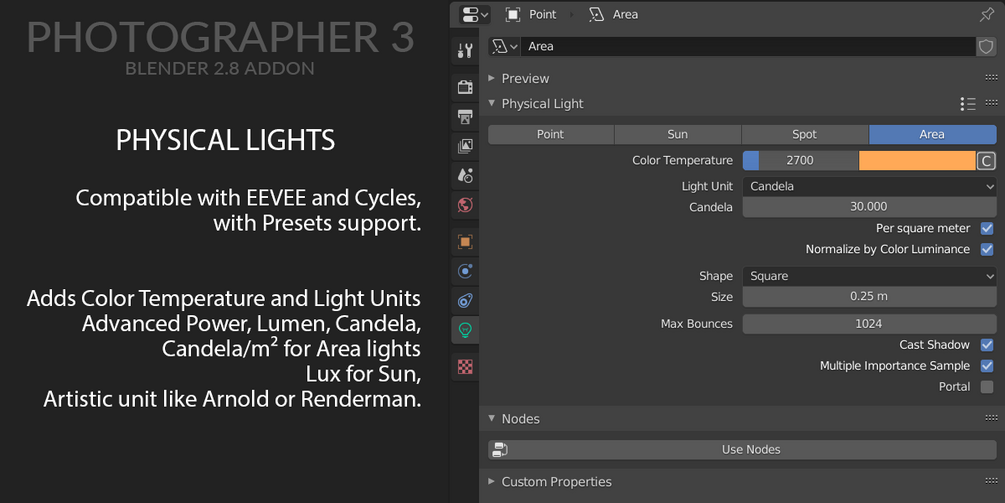Enable the Portal checkbox

987,387
